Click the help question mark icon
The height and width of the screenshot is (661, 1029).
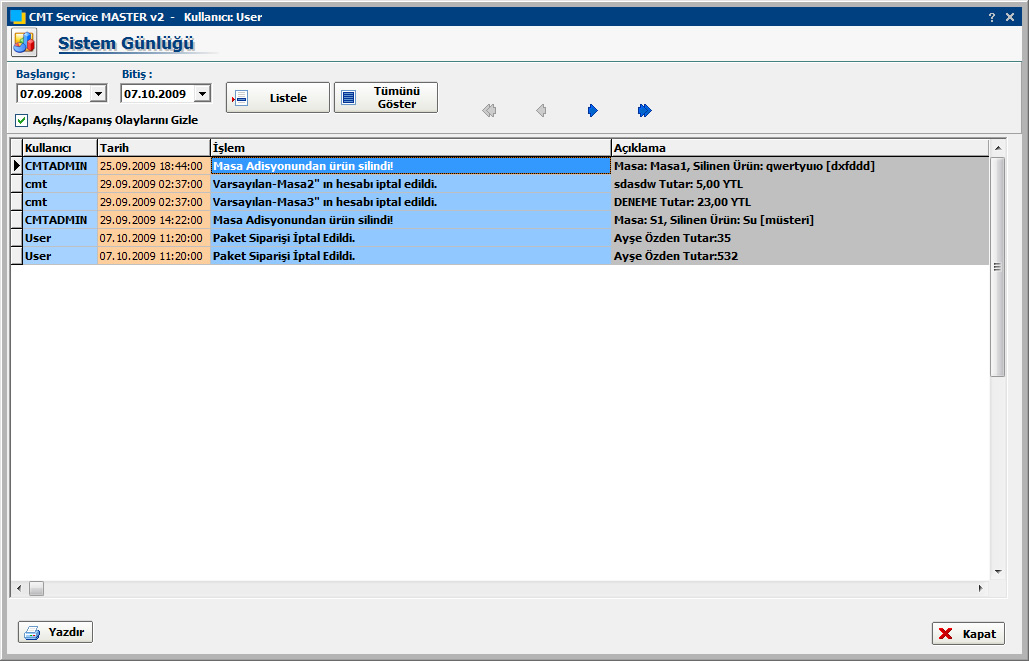[x=991, y=17]
